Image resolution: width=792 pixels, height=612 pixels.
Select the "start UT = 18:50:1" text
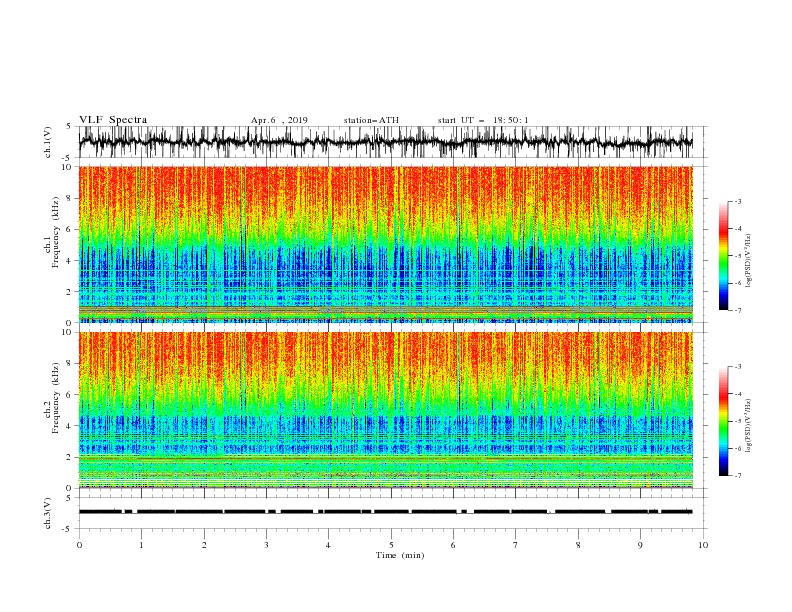click(483, 120)
